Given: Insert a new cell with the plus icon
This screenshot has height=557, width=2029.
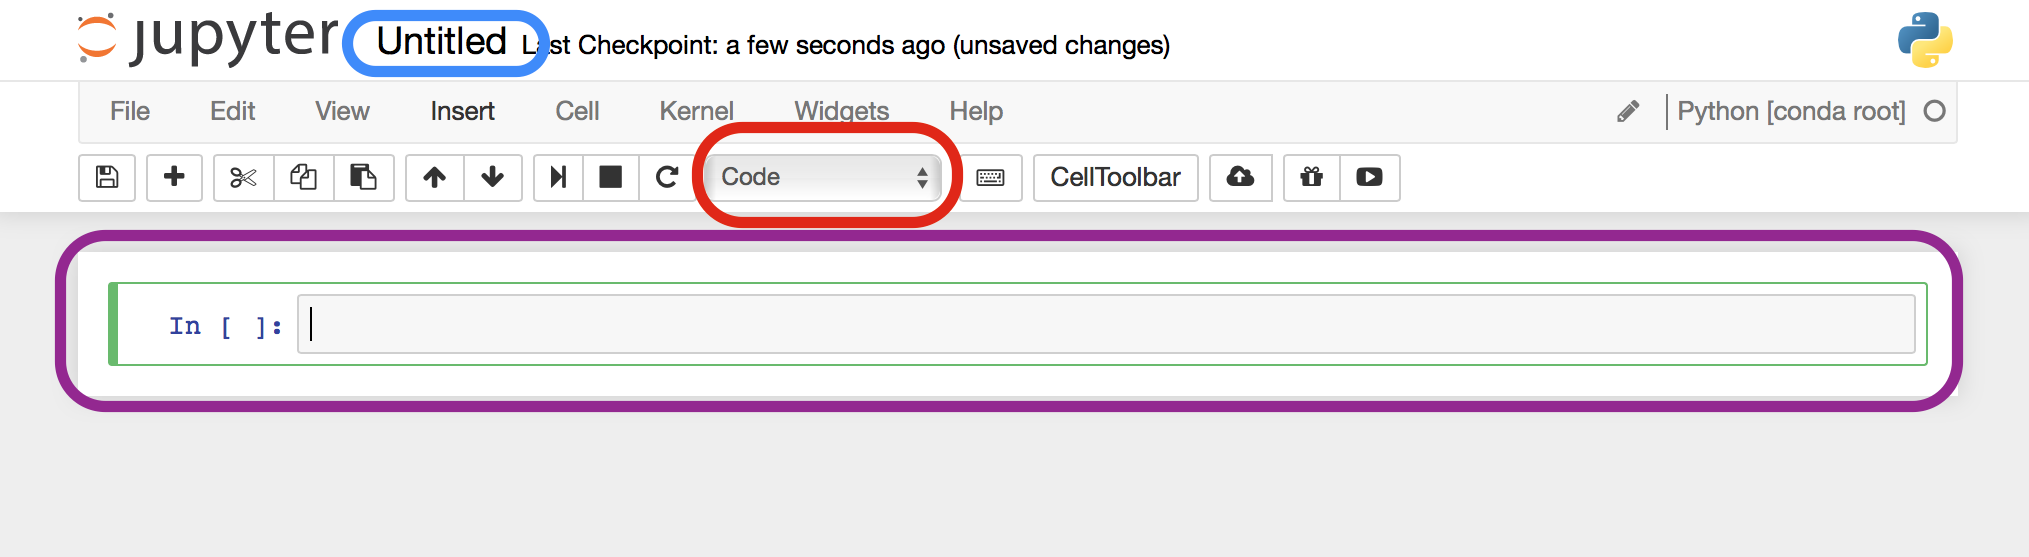Looking at the screenshot, I should (x=174, y=177).
